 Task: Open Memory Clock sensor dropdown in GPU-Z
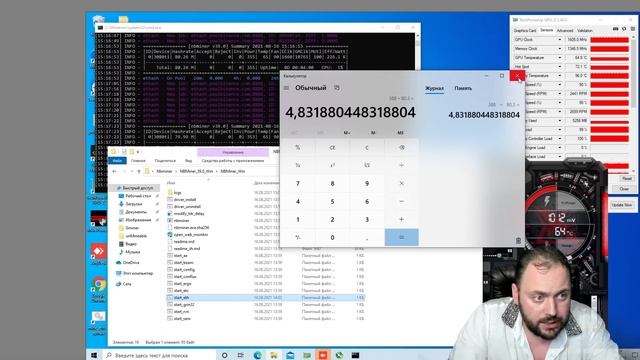560,49
